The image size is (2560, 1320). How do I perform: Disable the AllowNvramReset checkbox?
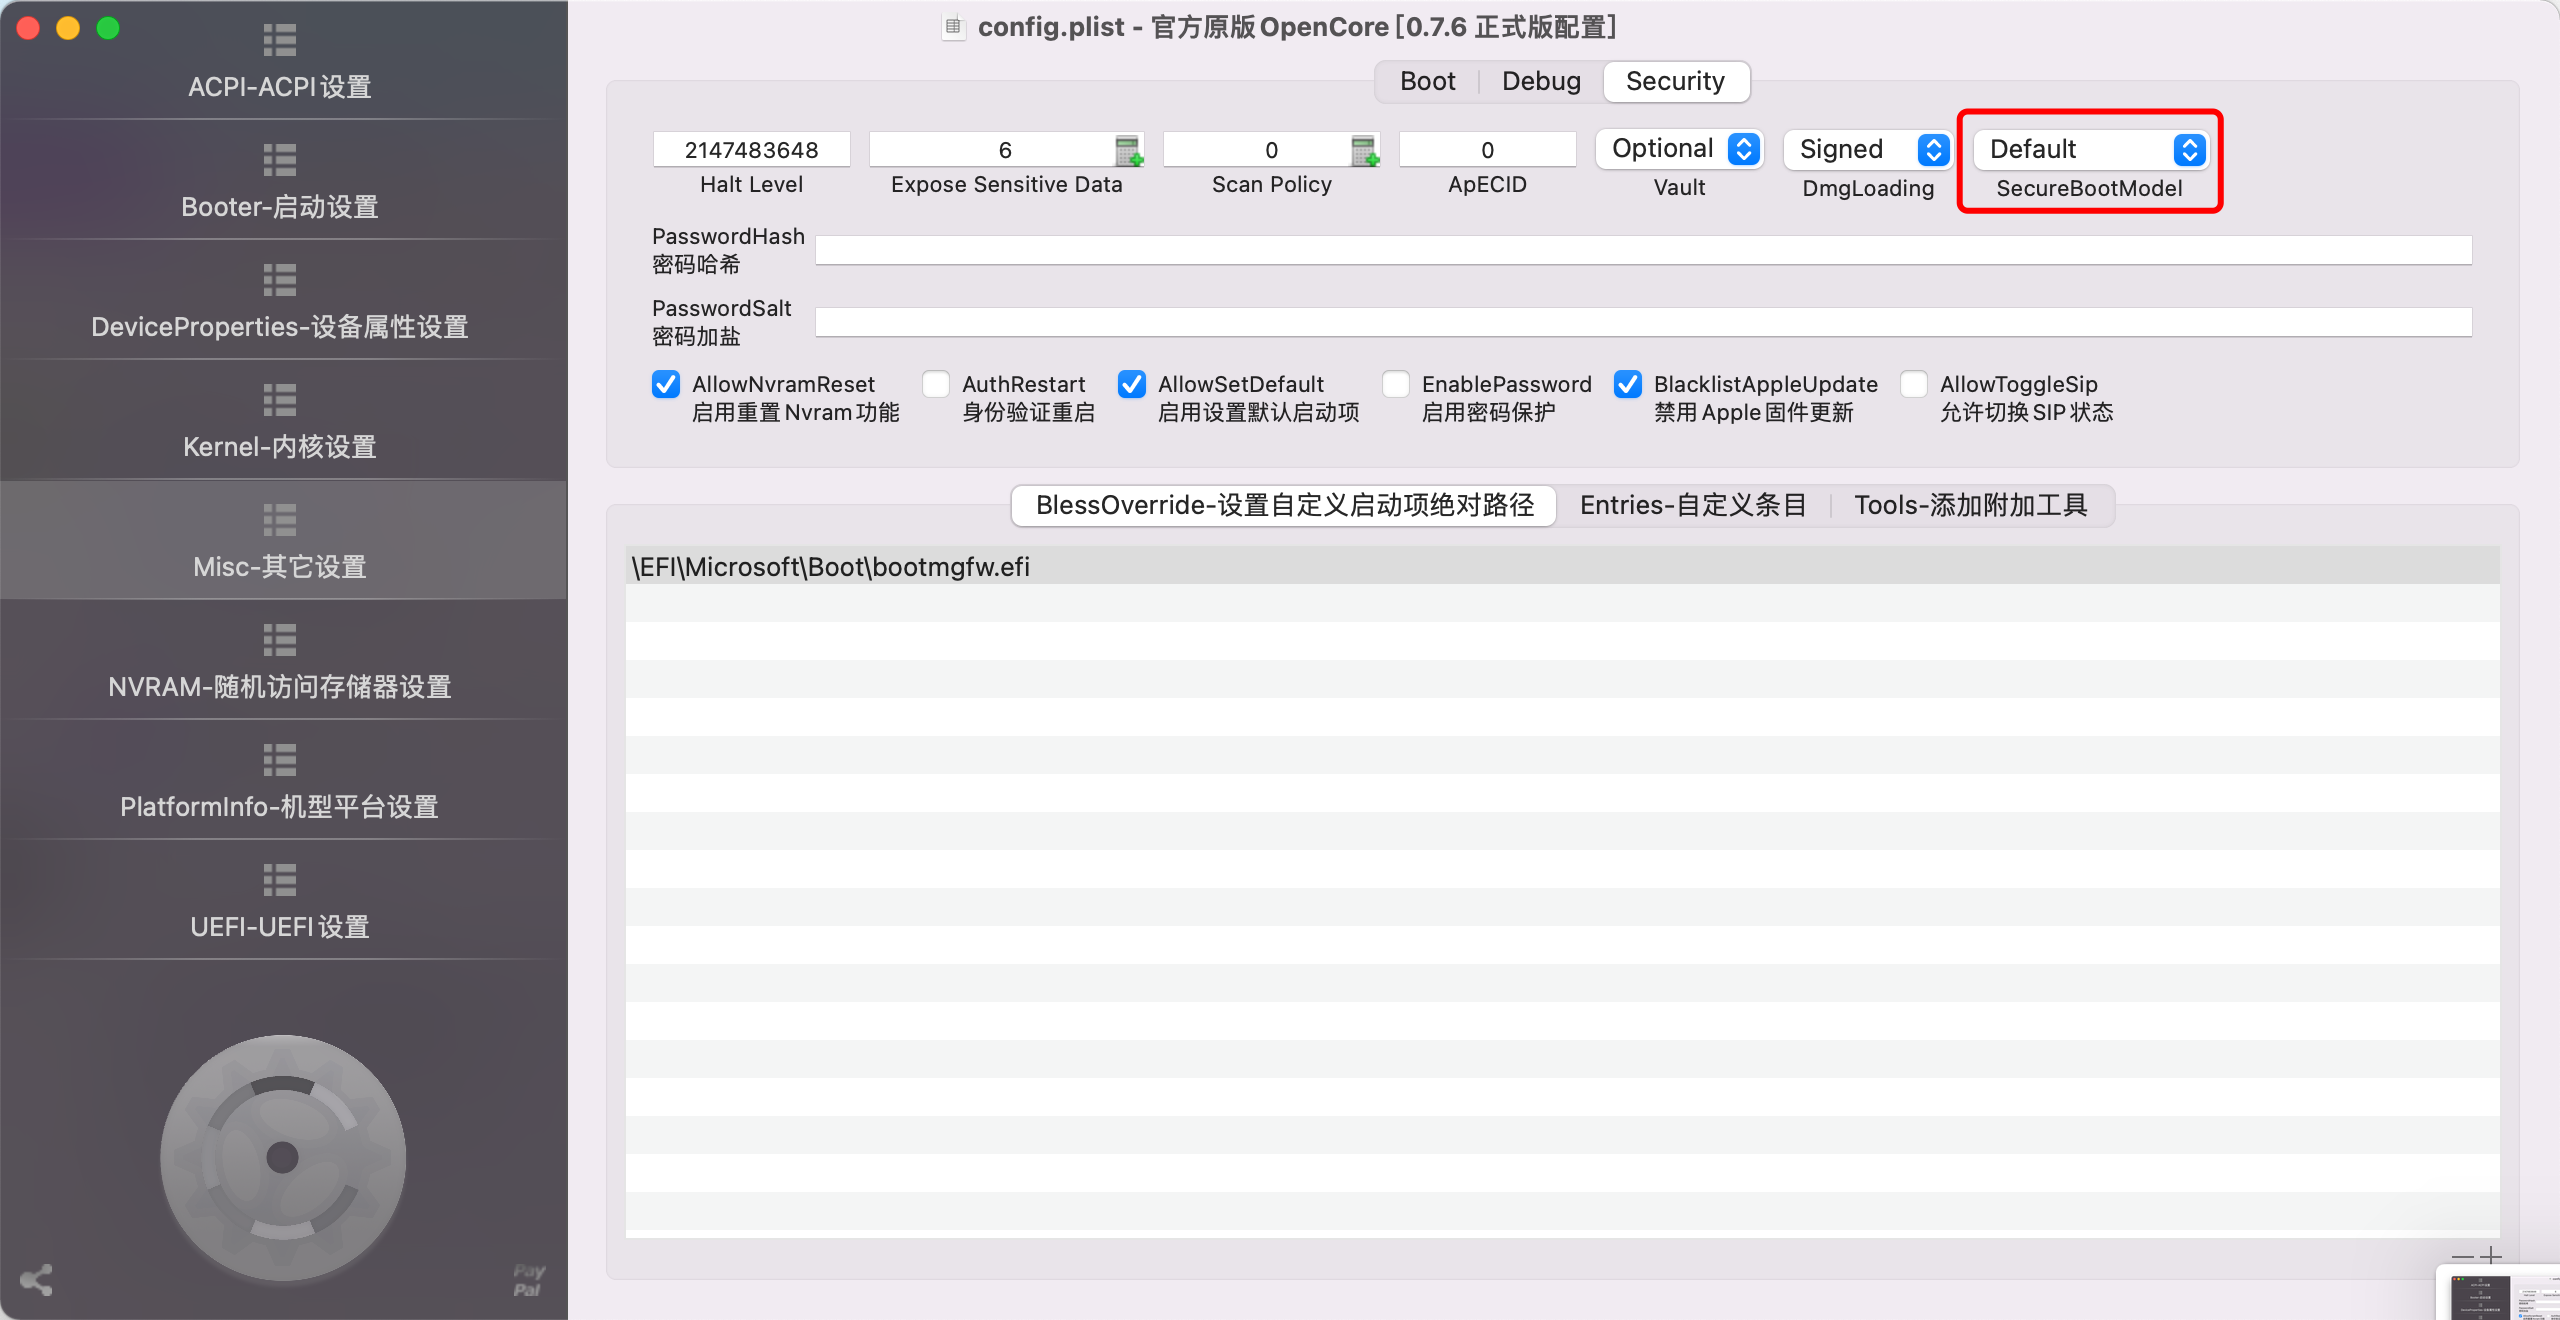(x=665, y=384)
